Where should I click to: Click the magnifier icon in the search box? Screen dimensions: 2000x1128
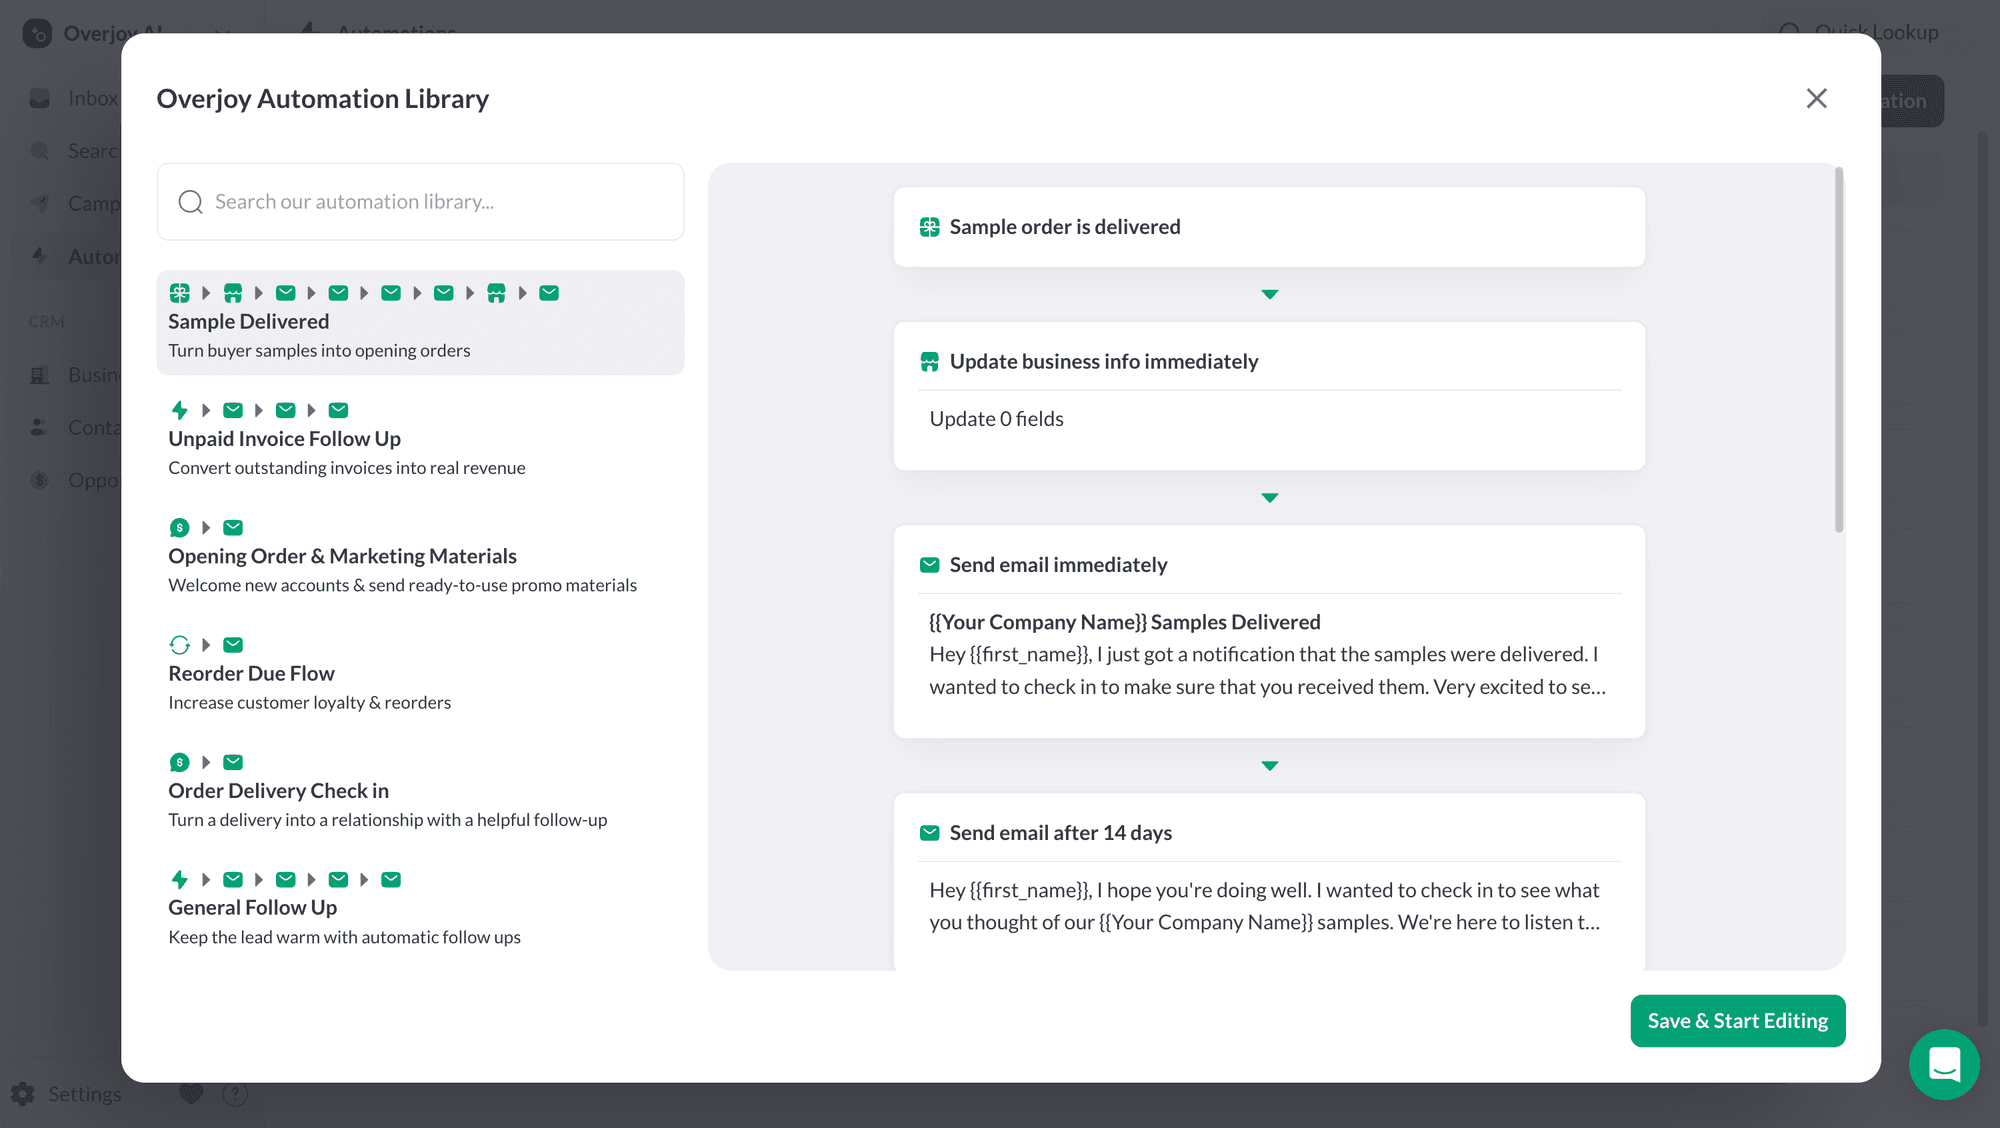coord(190,202)
